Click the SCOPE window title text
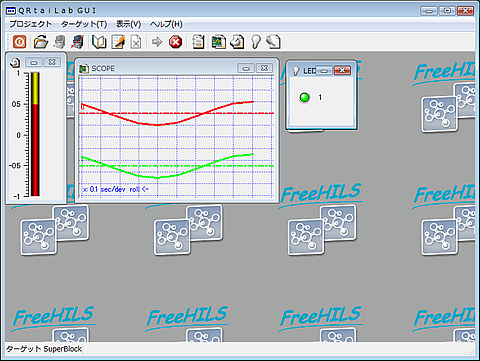This screenshot has width=480, height=361. [x=103, y=69]
